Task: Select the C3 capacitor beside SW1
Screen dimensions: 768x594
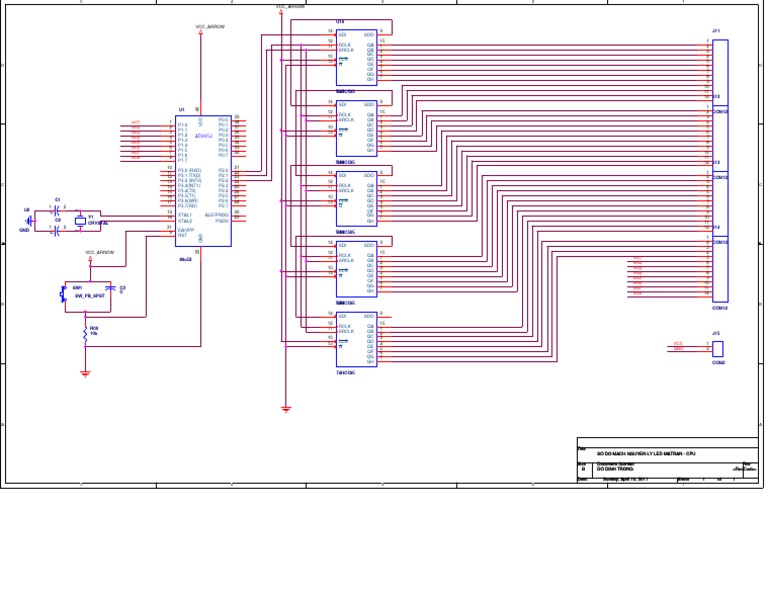Action: (112, 288)
